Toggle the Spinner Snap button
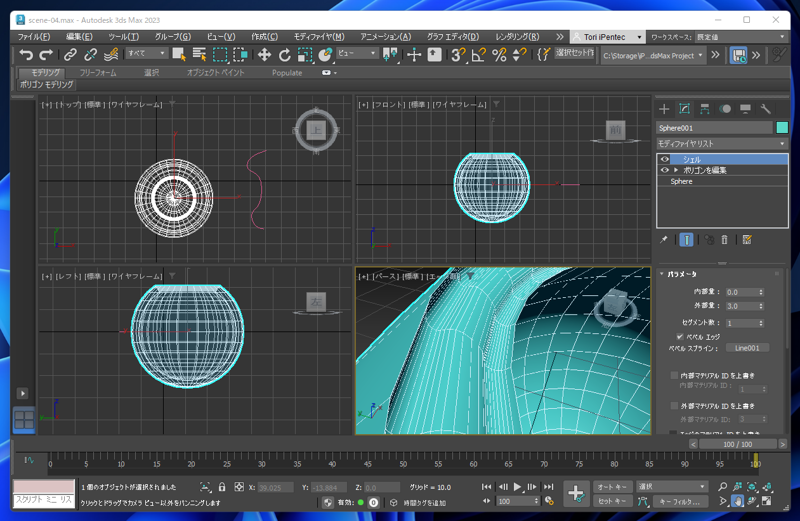Viewport: 800px width, 521px height. coord(519,54)
